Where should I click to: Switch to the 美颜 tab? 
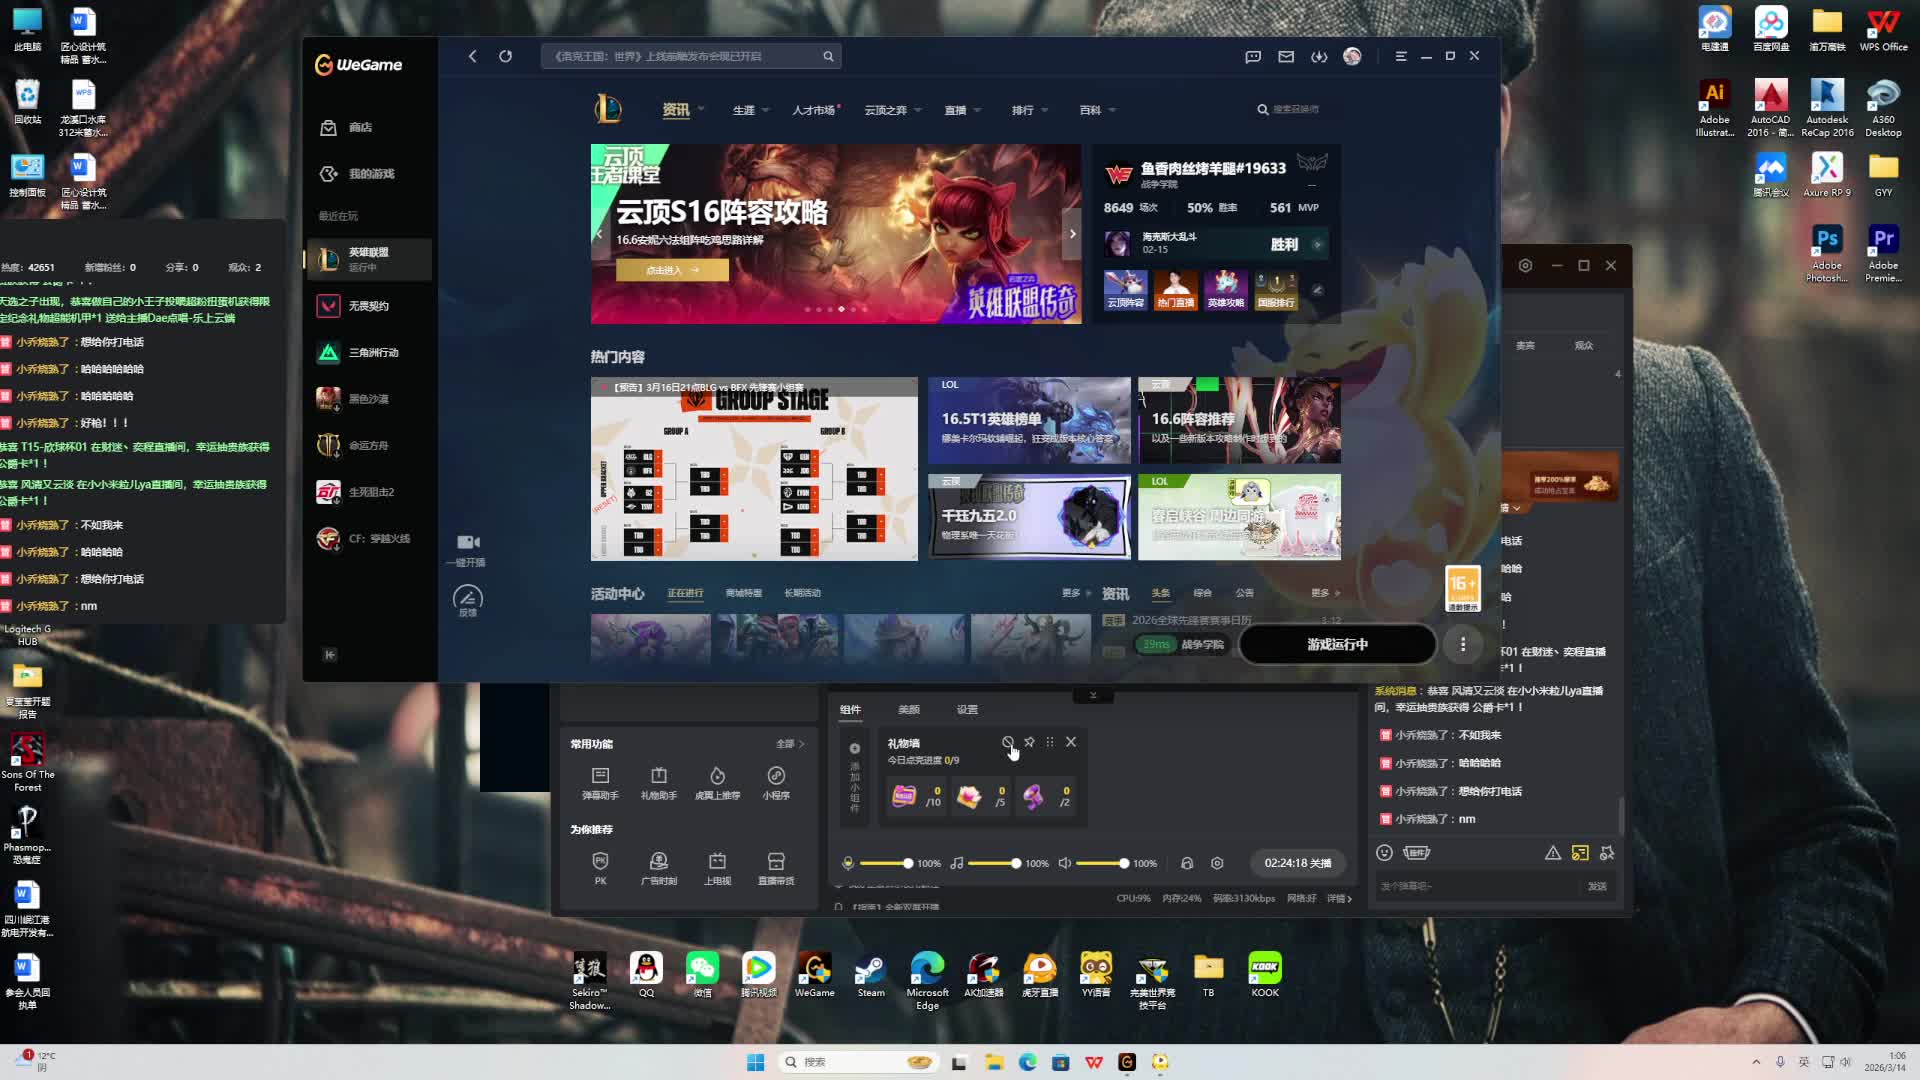click(908, 709)
